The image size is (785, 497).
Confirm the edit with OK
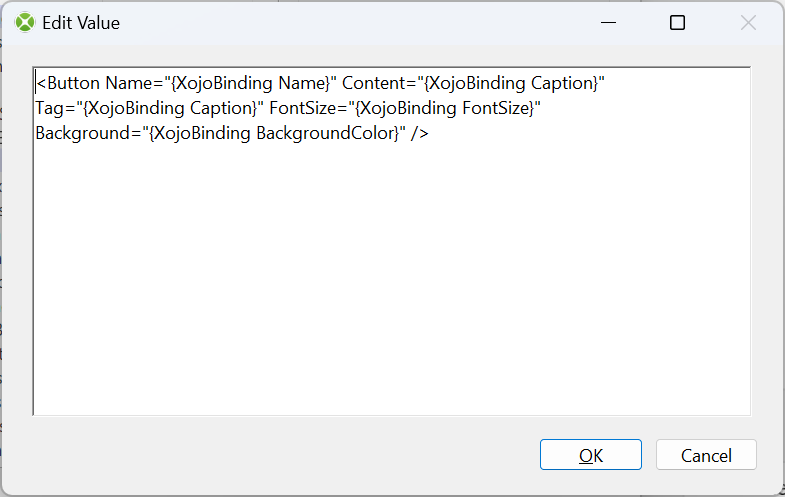click(x=591, y=454)
